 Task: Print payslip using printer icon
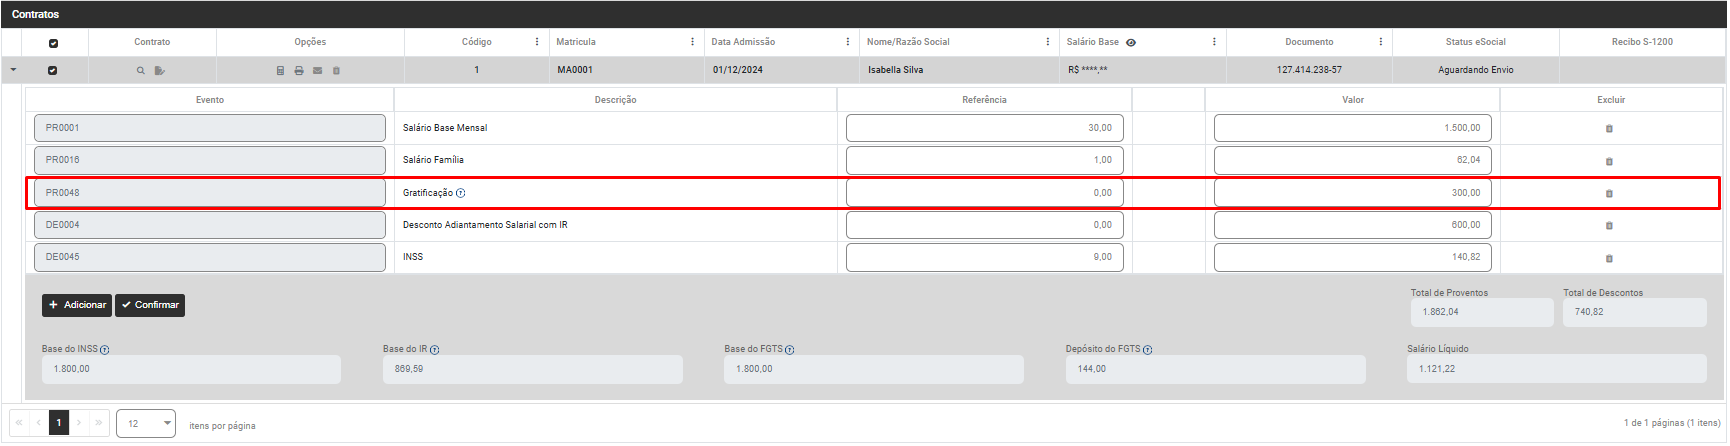point(299,71)
